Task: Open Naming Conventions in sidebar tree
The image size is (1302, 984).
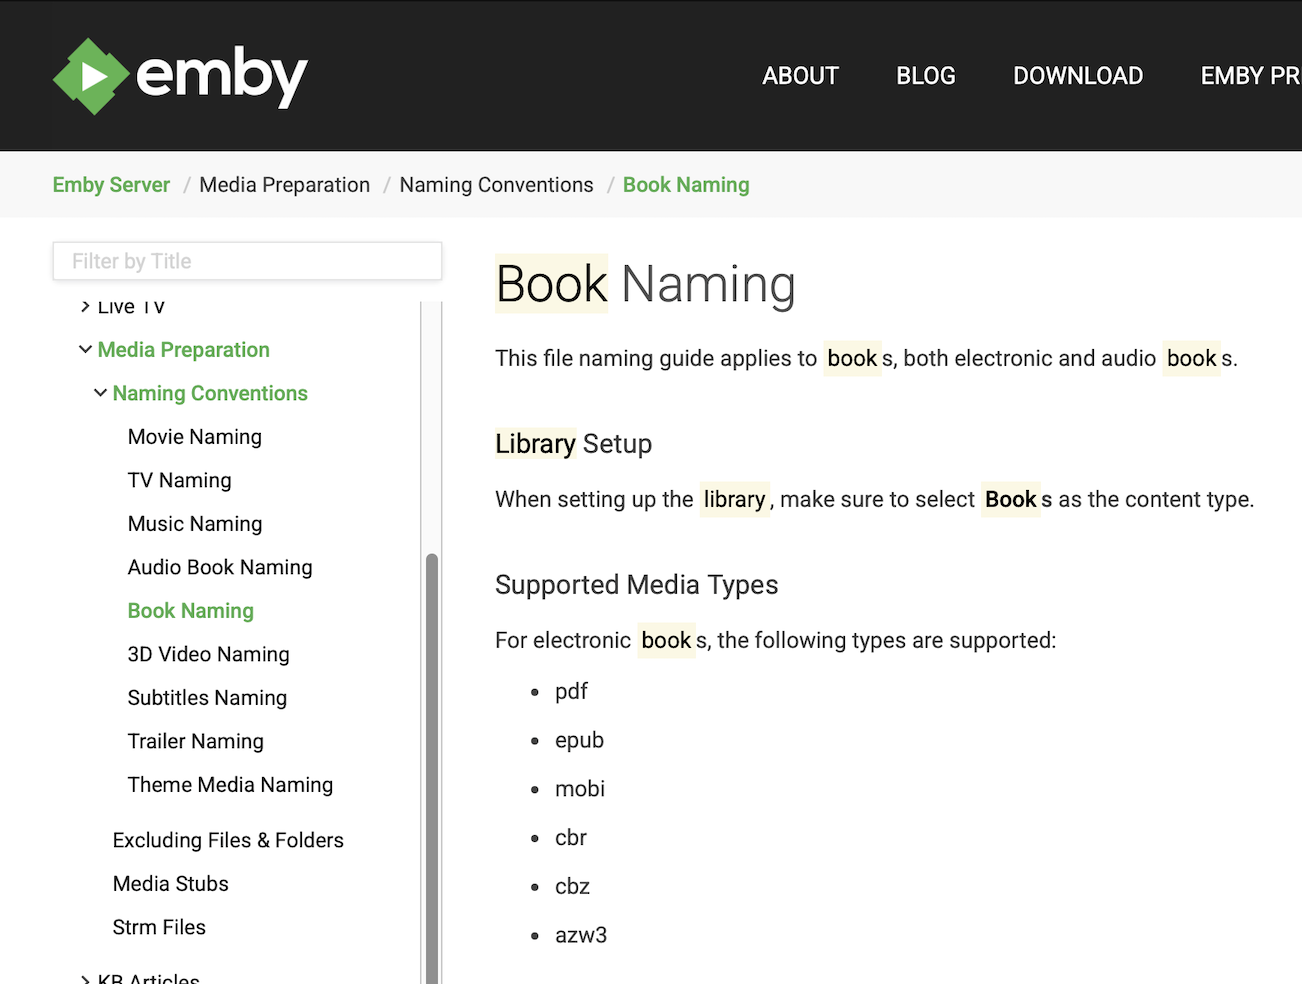Action: pos(210,393)
